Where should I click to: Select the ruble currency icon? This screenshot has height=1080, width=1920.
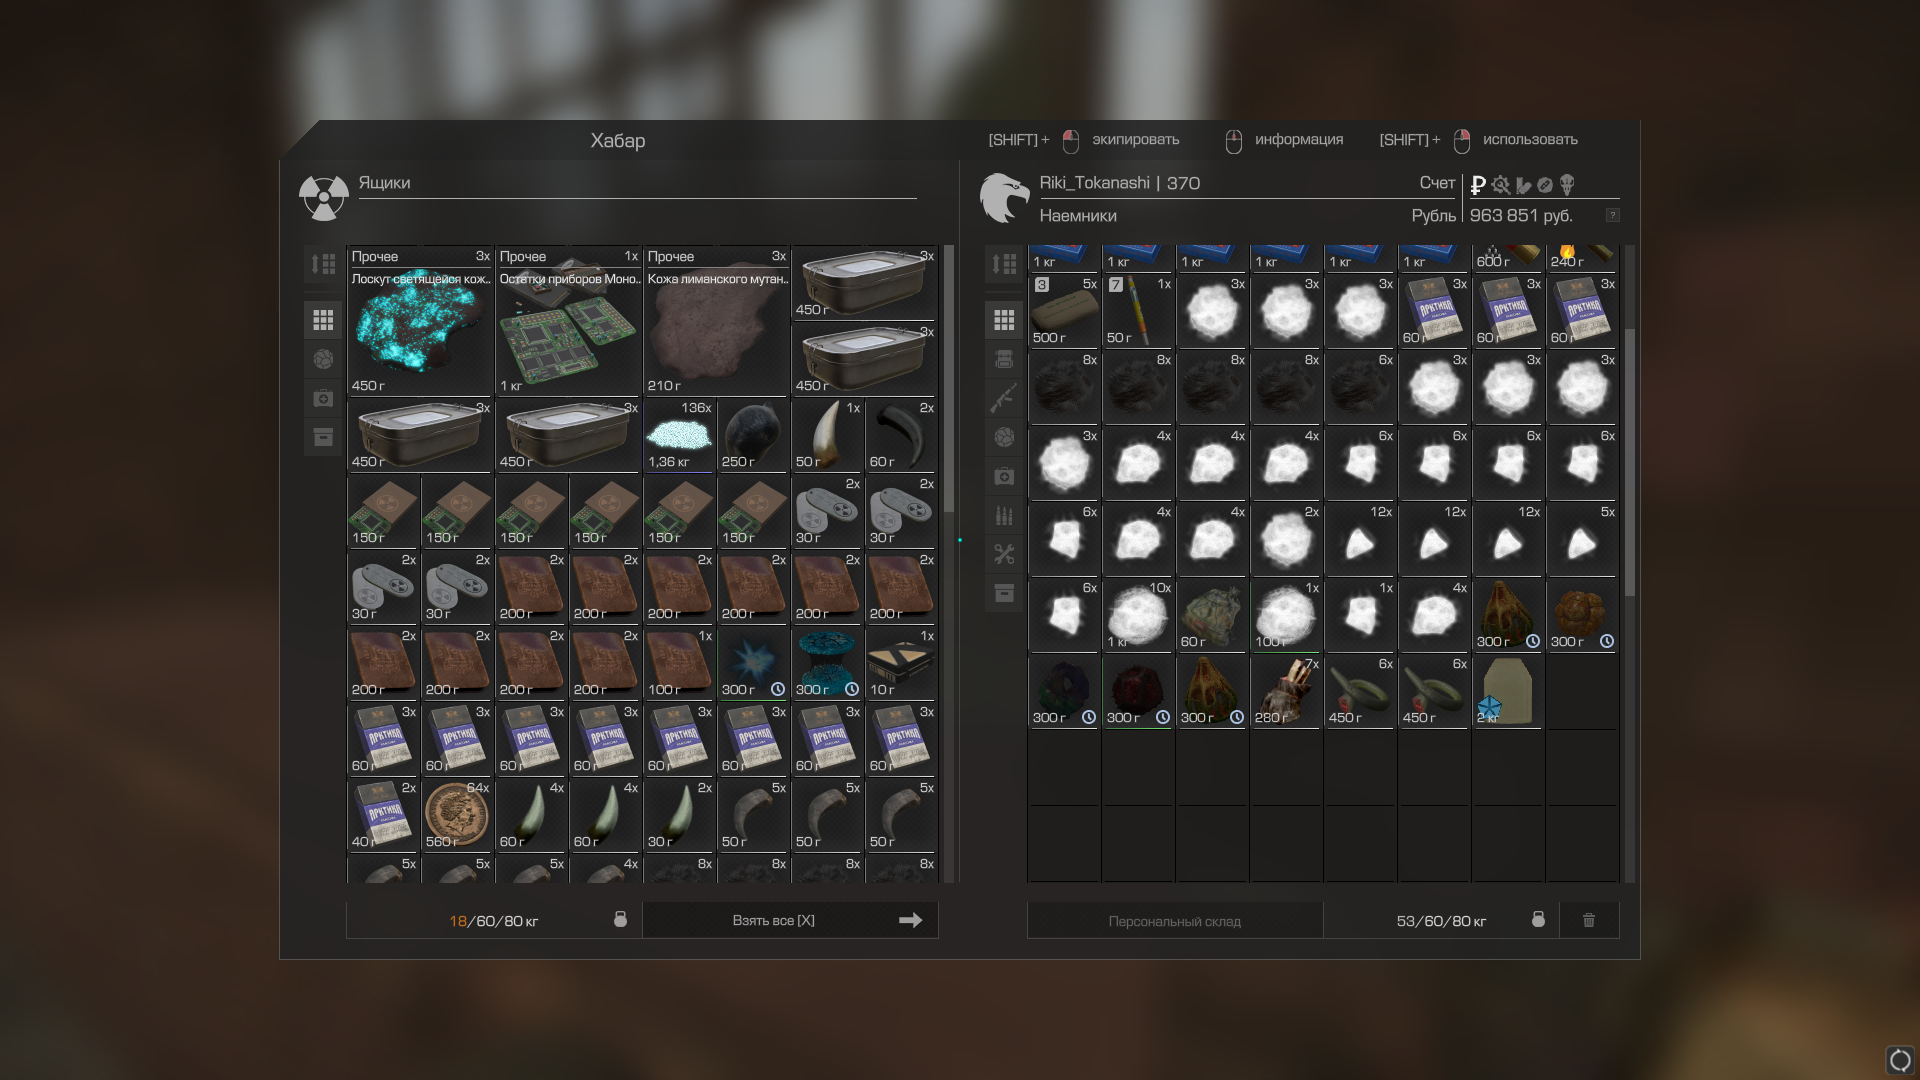[1478, 185]
